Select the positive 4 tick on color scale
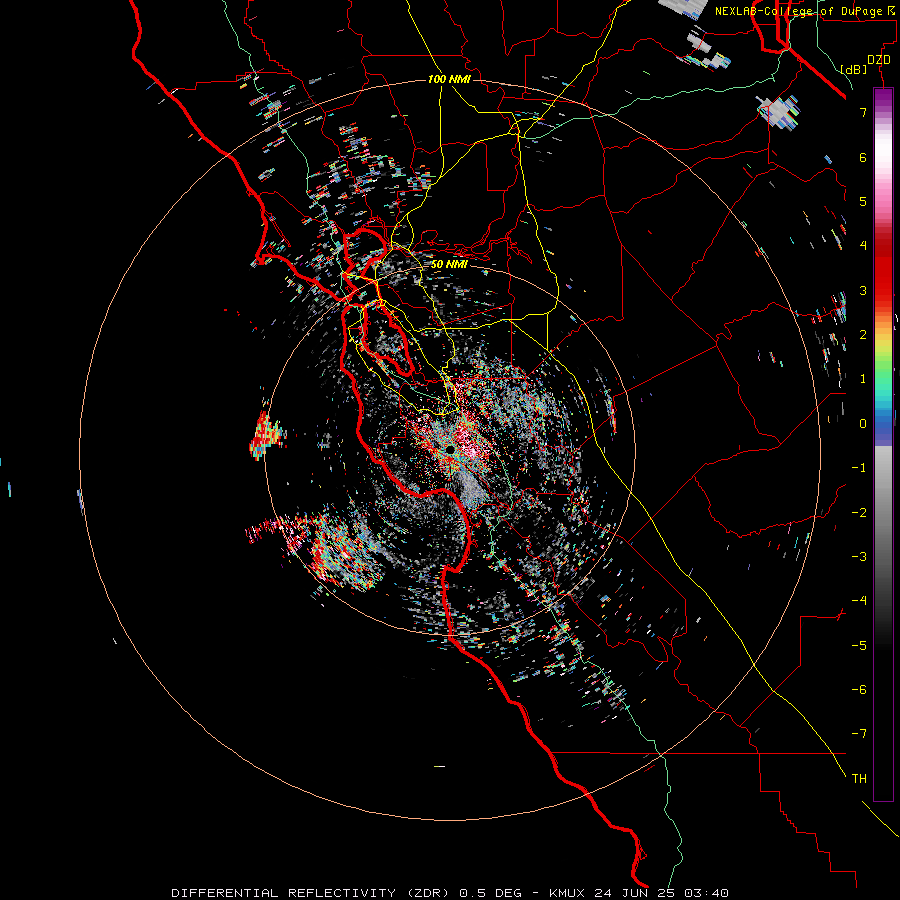900x900 pixels. [x=863, y=246]
